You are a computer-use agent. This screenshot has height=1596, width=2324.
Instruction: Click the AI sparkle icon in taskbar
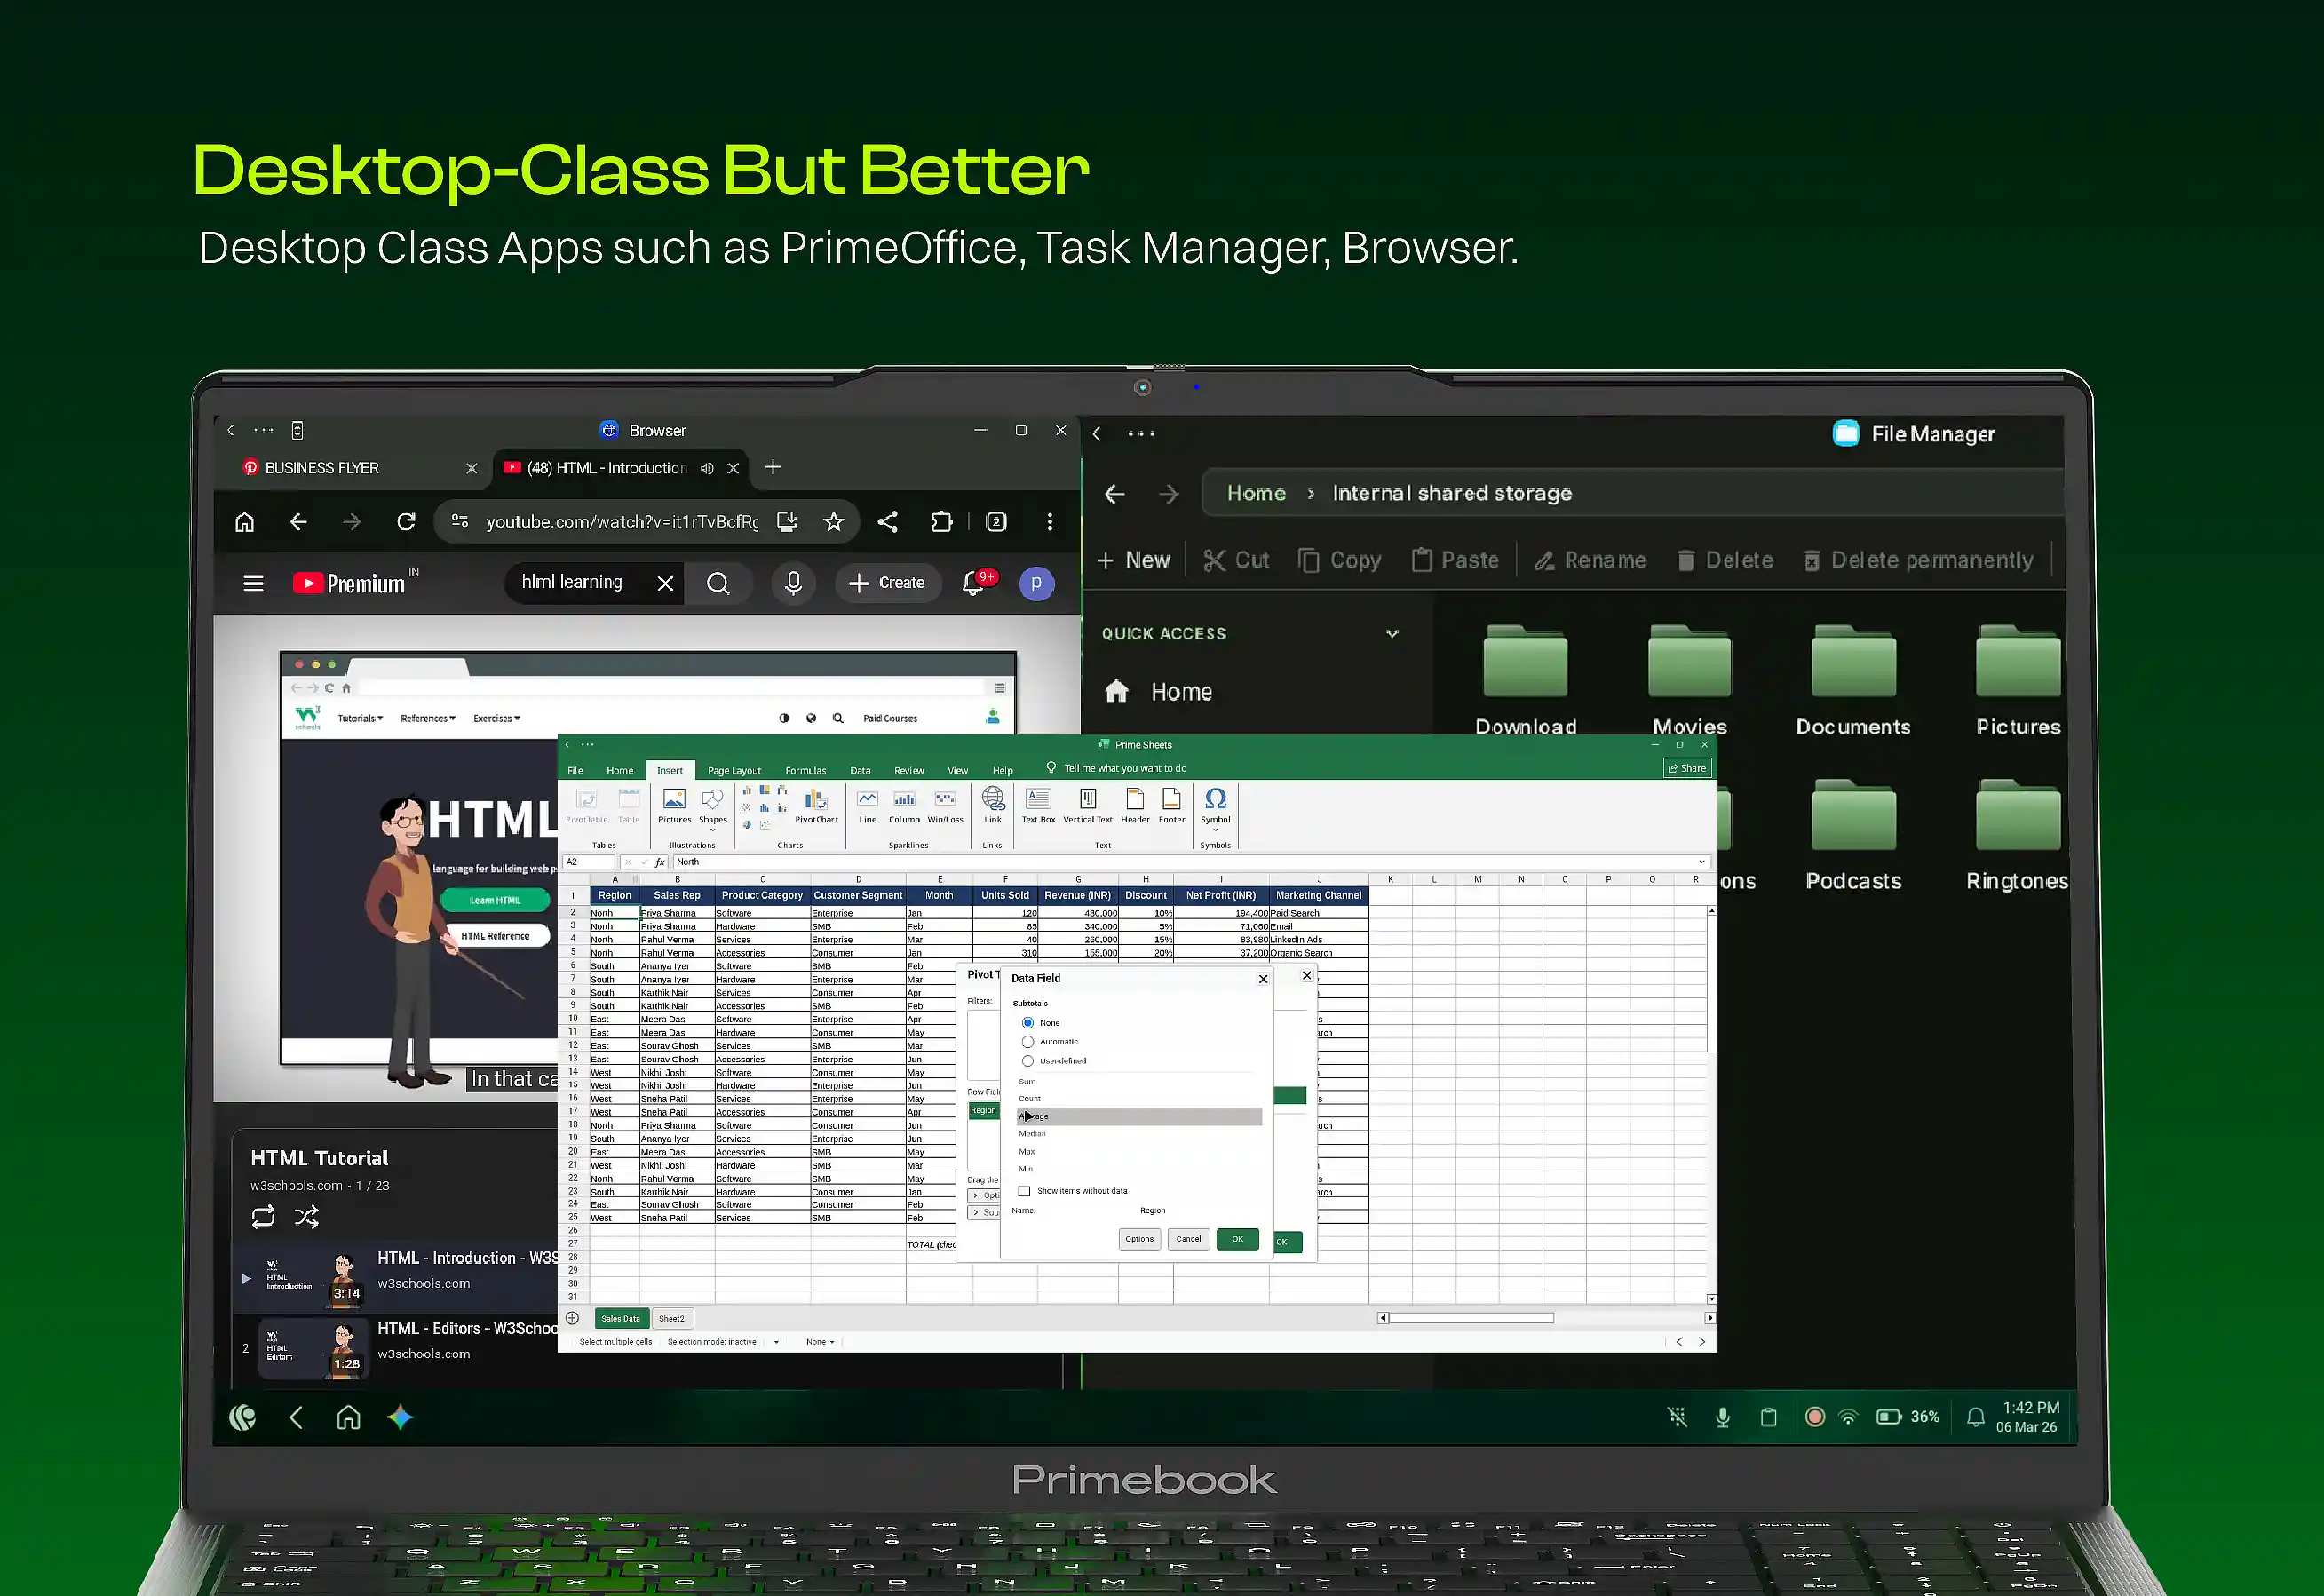(x=400, y=1417)
